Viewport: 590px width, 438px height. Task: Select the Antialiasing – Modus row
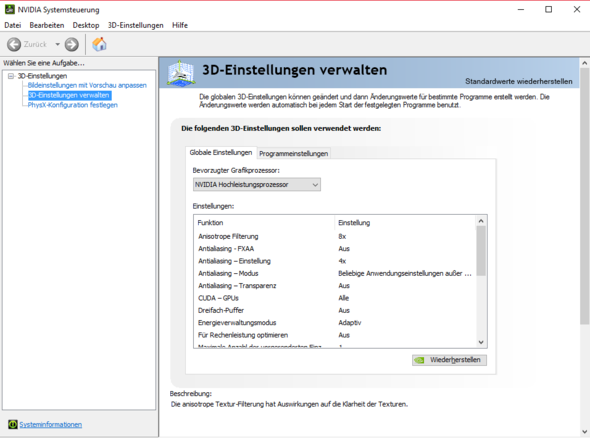pos(335,274)
